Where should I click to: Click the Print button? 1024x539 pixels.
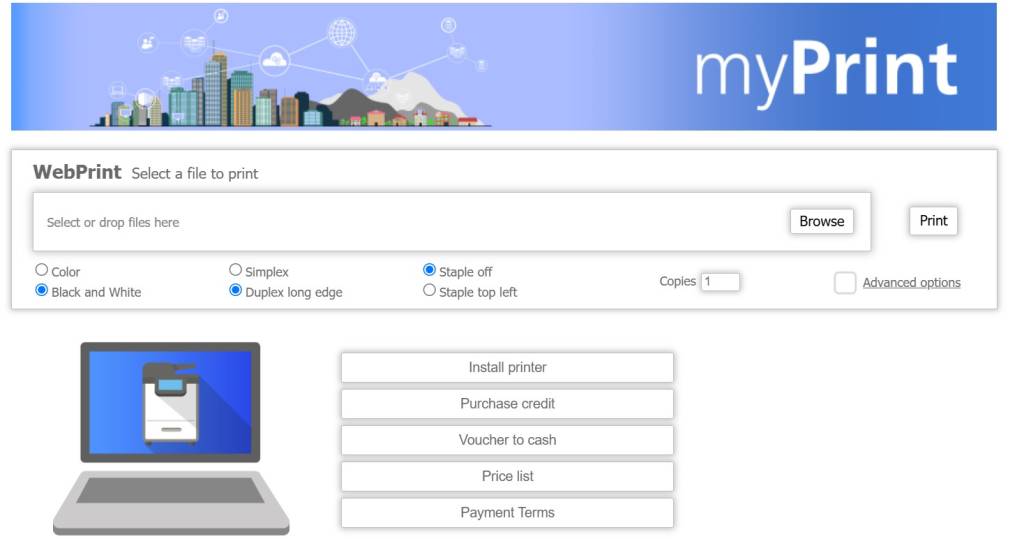coord(934,221)
